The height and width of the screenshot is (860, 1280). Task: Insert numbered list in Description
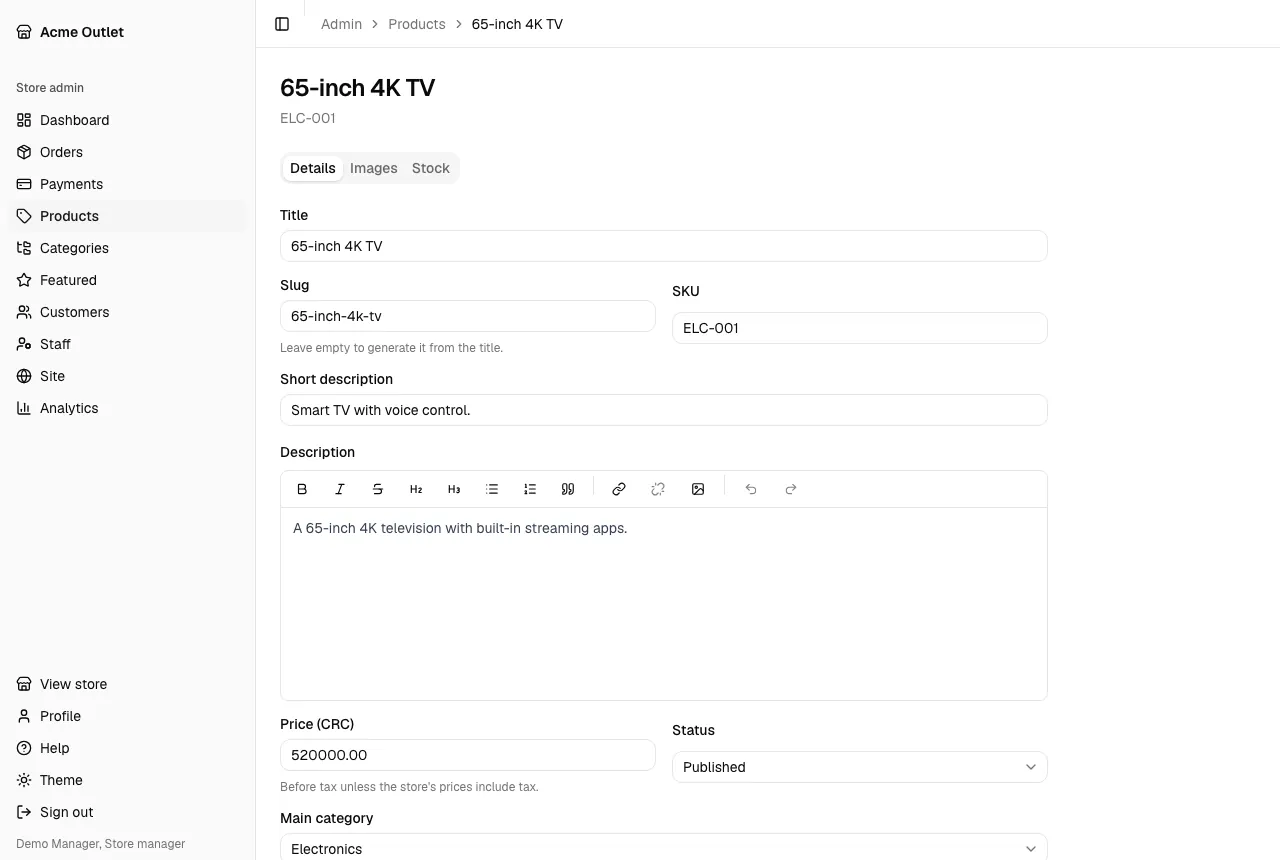point(530,489)
